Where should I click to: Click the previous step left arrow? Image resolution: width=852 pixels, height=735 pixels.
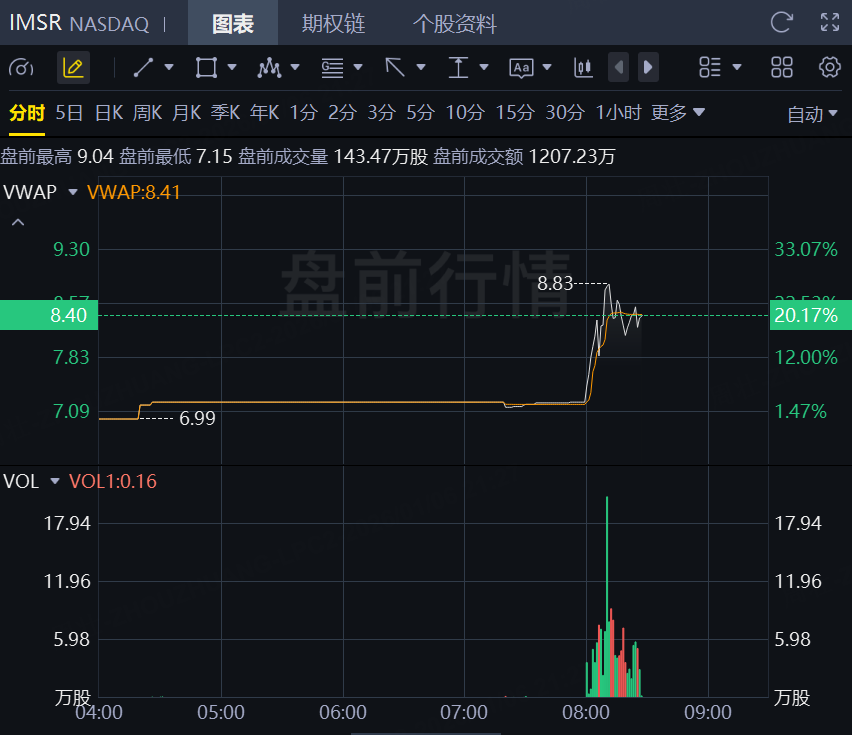point(618,67)
